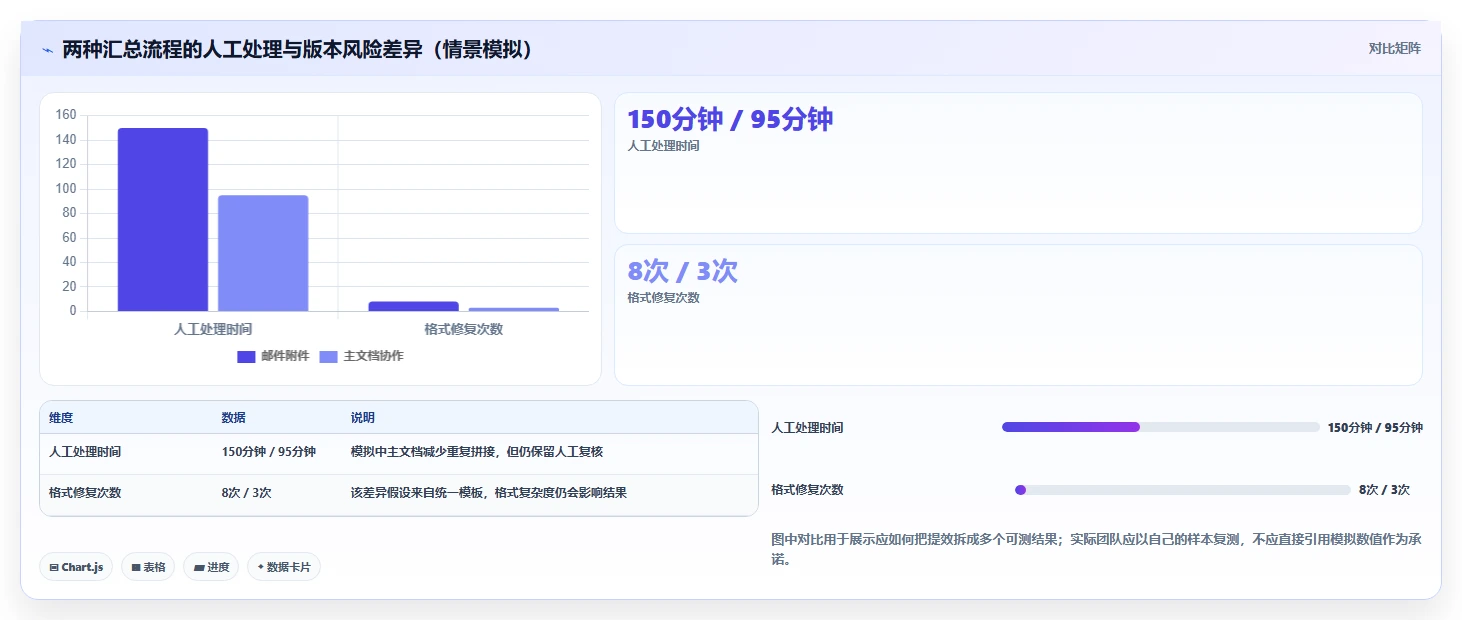Click the 150分钟 / 95分钟 table cell
The height and width of the screenshot is (620, 1462).
(269, 452)
